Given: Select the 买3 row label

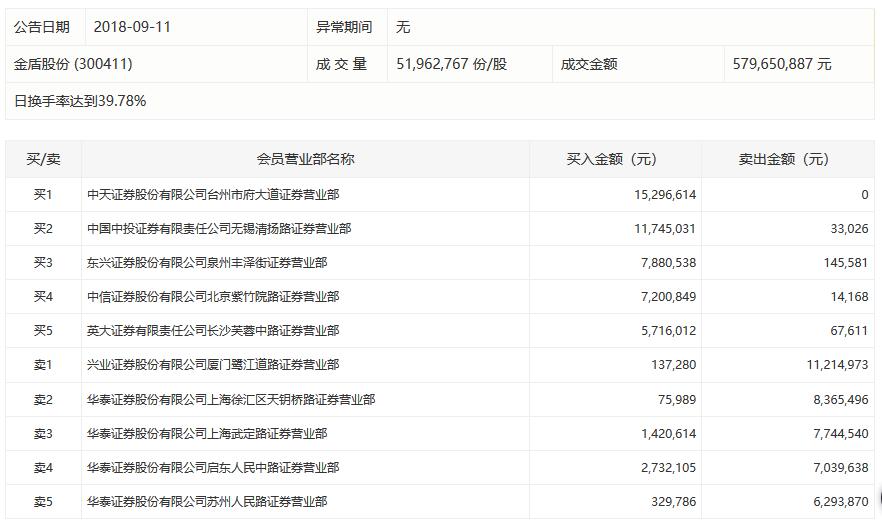Looking at the screenshot, I should coord(43,263).
